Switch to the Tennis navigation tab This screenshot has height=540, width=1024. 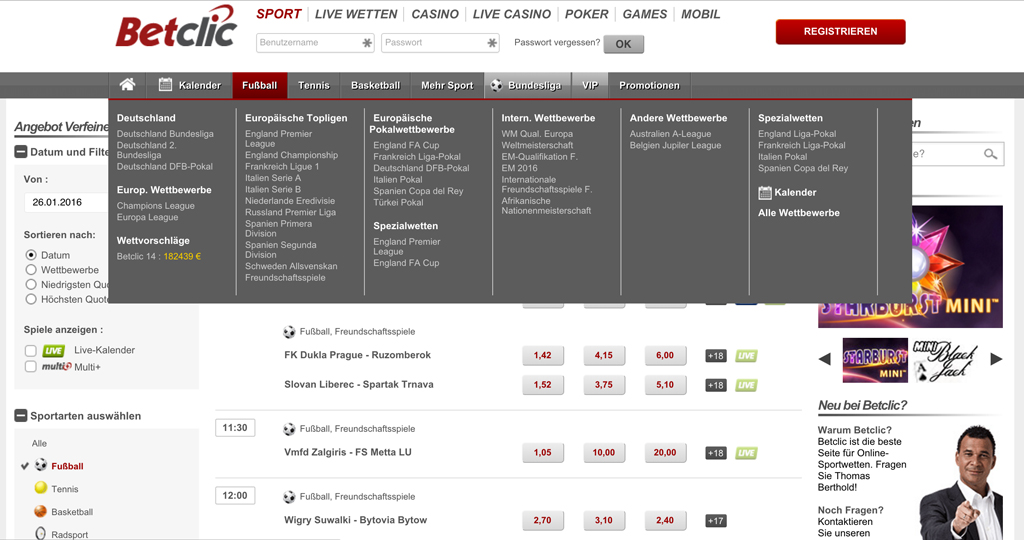(x=313, y=86)
